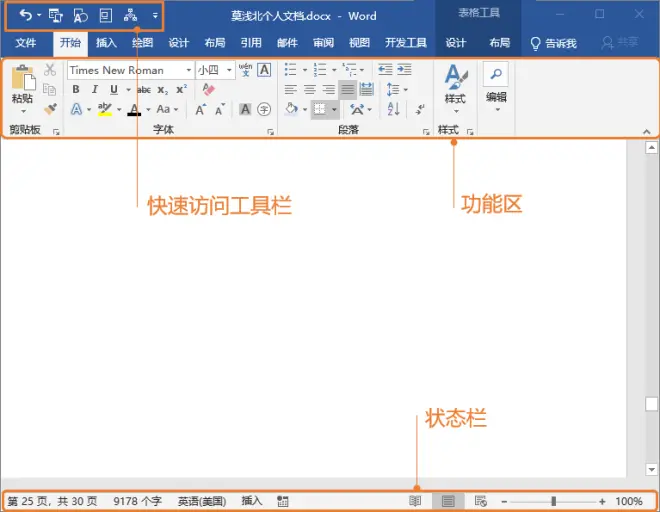Click Grow Font icon
The height and width of the screenshot is (512, 660).
(x=200, y=110)
